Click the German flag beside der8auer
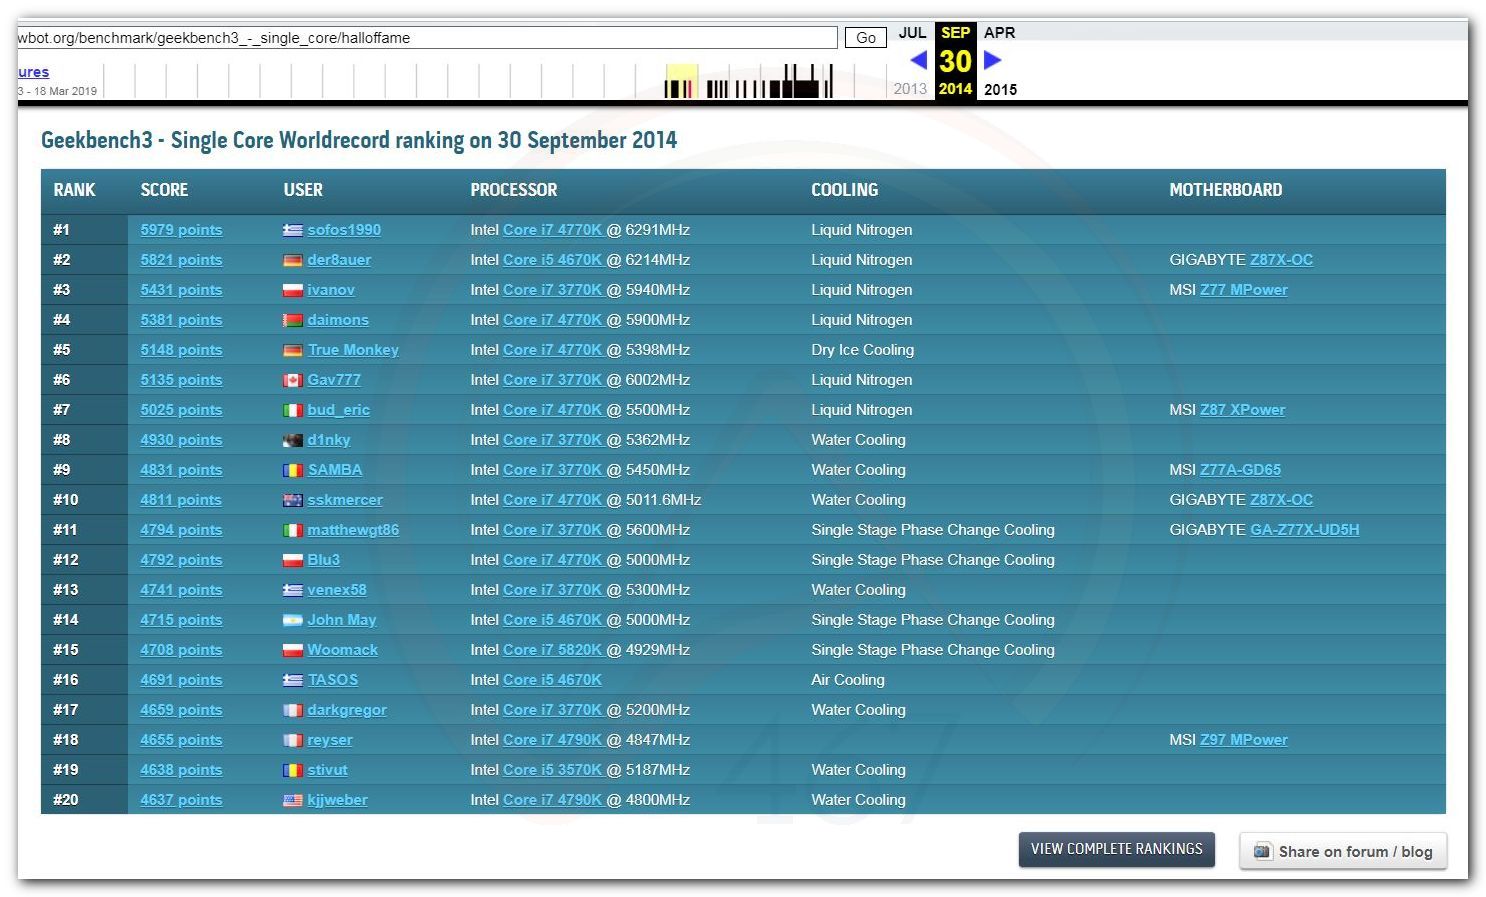Image resolution: width=1486 pixels, height=897 pixels. point(292,260)
